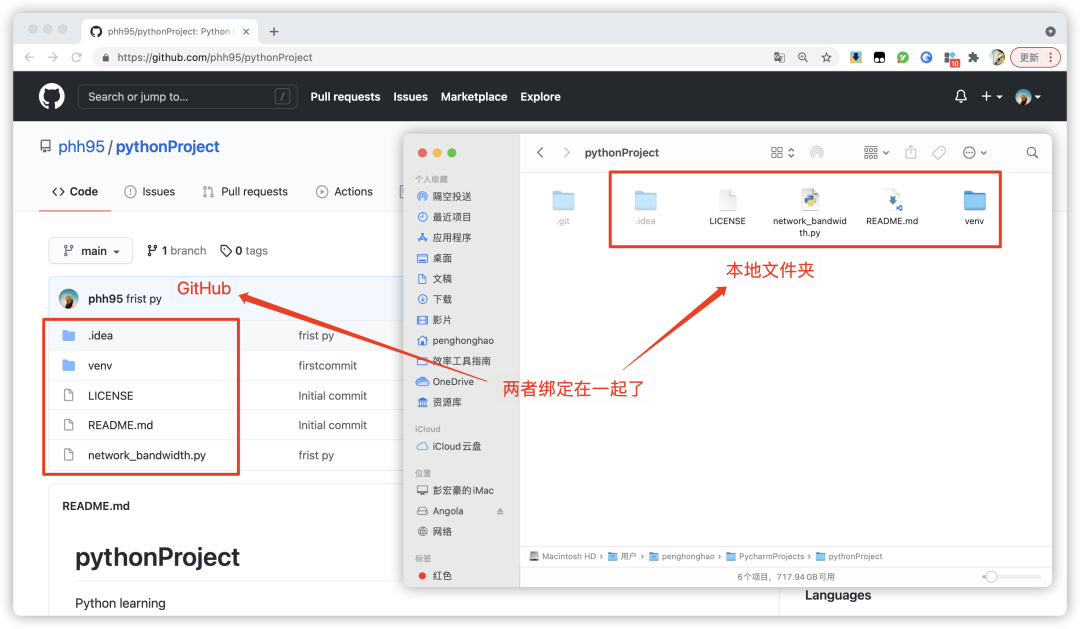Open the Finder tags icon
The width and height of the screenshot is (1080, 629).
[939, 152]
